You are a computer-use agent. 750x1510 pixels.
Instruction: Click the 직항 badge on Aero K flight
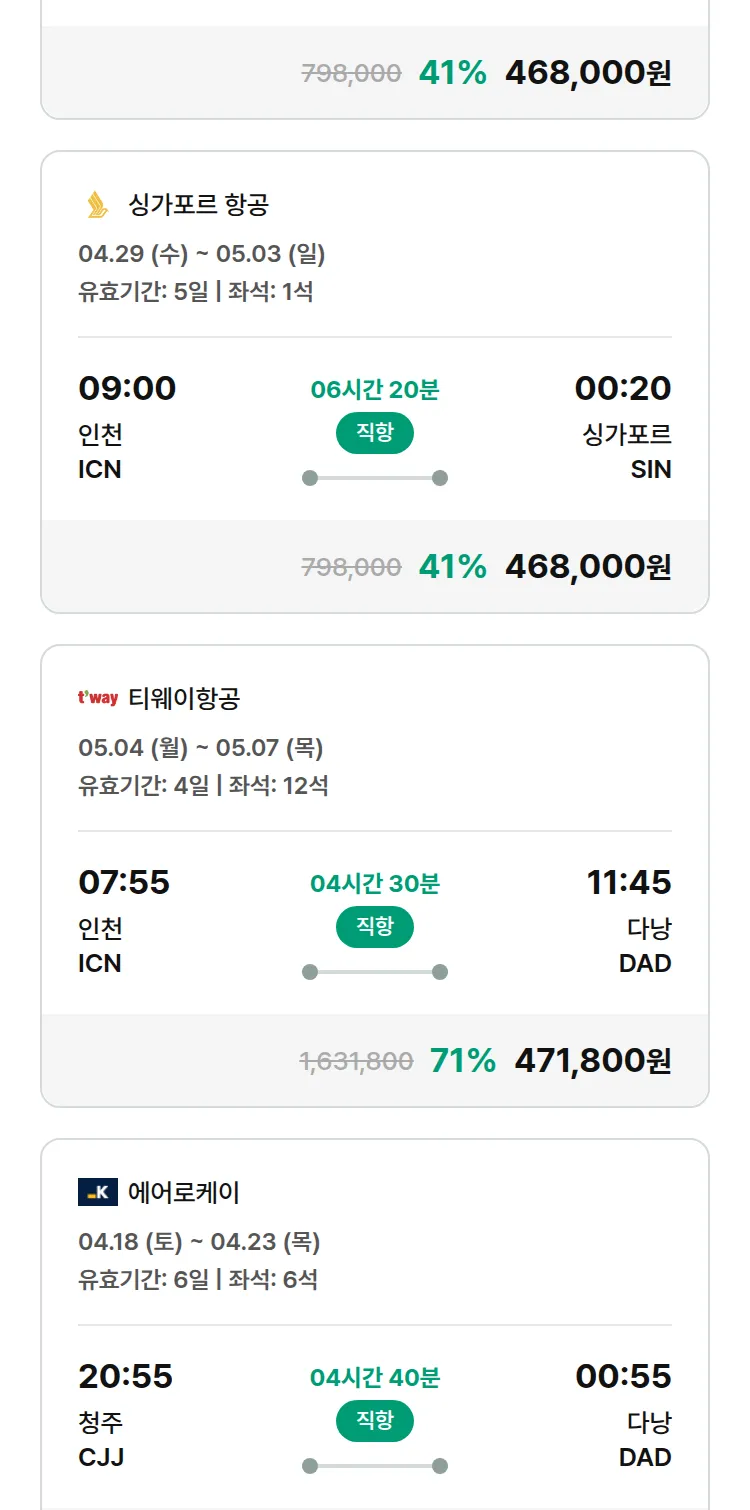click(x=374, y=1421)
